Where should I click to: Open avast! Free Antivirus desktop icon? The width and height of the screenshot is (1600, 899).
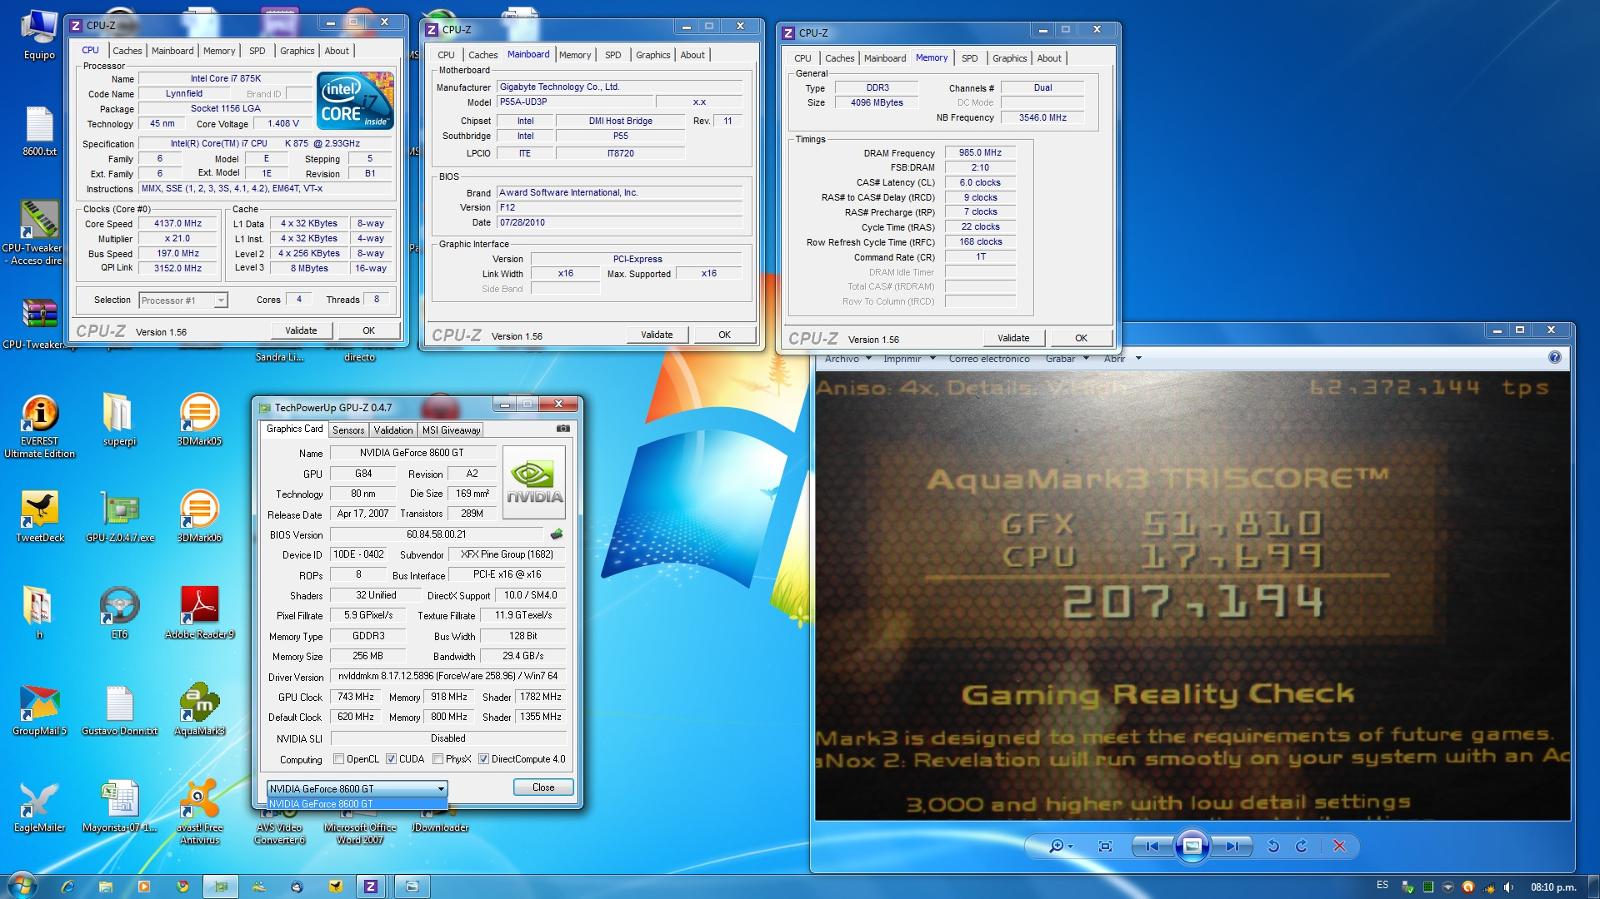pos(199,811)
